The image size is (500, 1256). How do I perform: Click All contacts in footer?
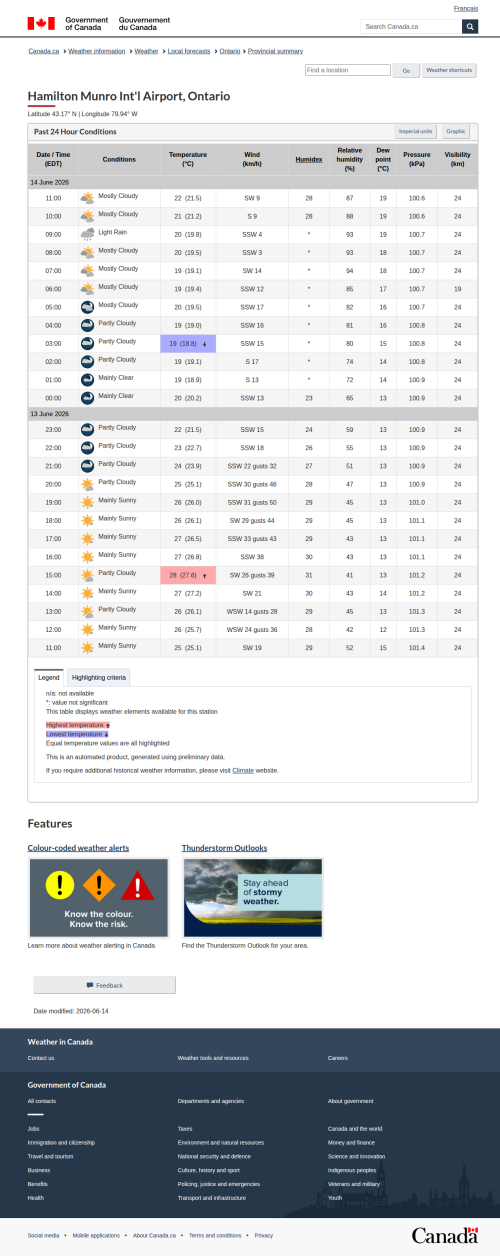pyautogui.click(x=42, y=1100)
